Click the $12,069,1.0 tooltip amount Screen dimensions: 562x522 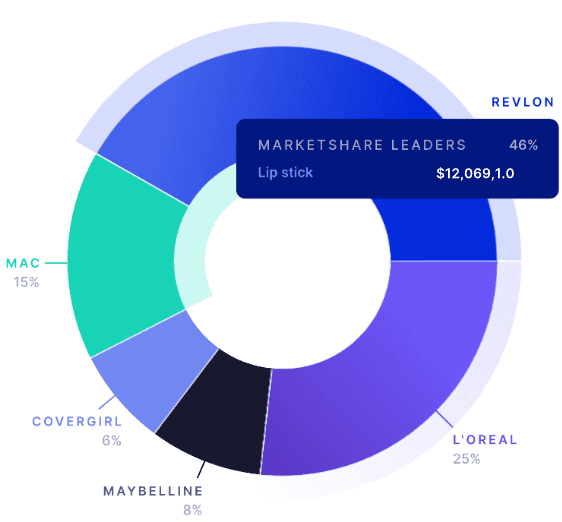475,174
